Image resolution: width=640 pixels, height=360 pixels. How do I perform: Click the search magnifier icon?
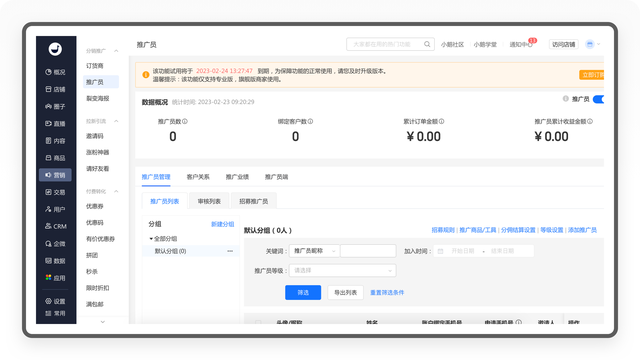click(427, 44)
